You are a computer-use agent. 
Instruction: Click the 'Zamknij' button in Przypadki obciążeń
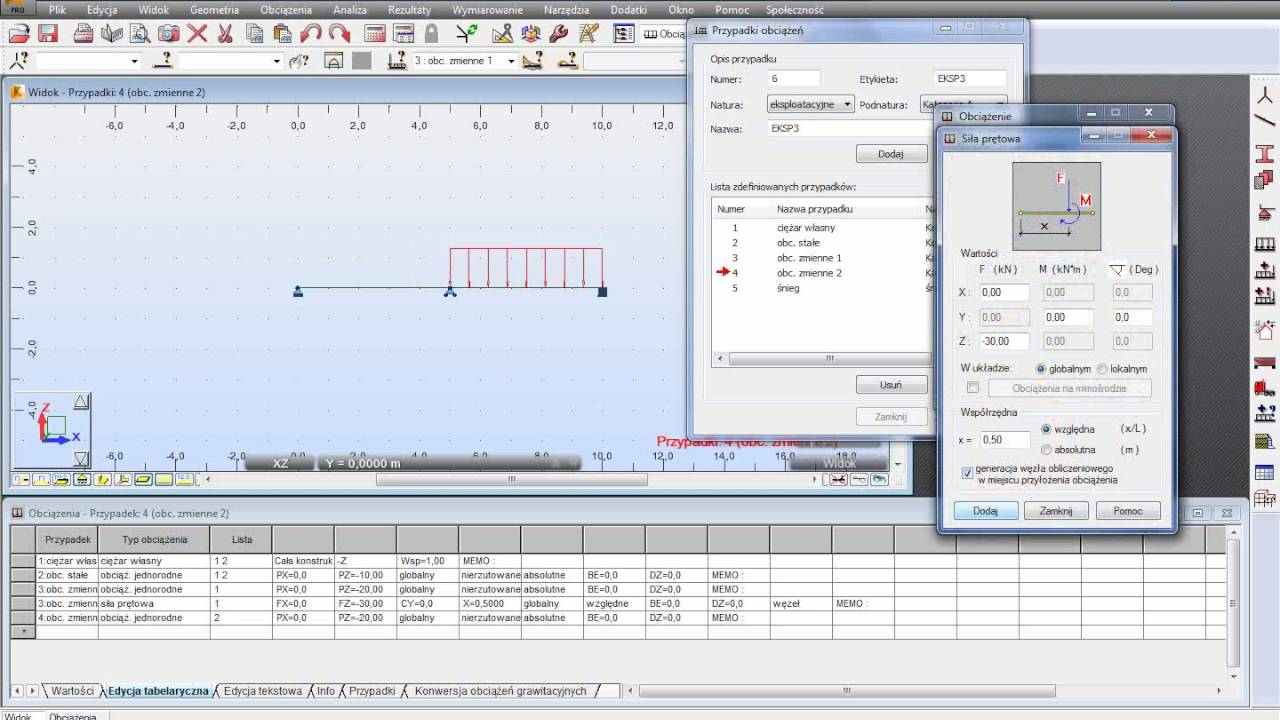(x=890, y=417)
